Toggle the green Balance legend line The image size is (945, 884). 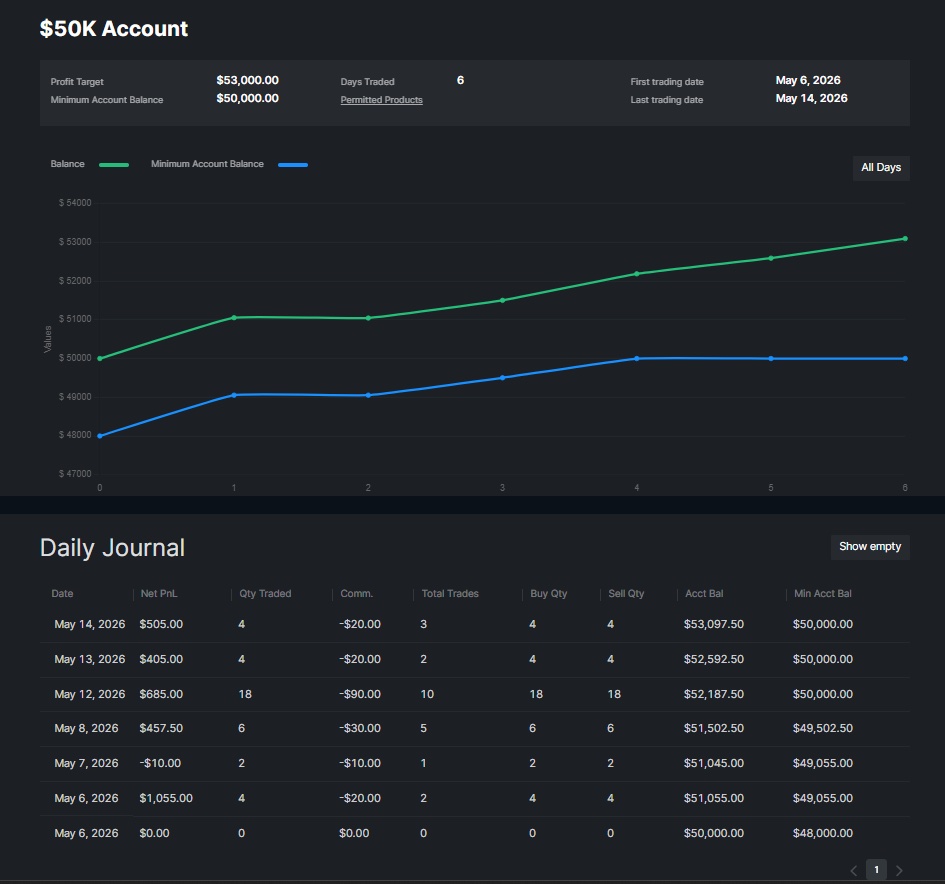(x=114, y=165)
